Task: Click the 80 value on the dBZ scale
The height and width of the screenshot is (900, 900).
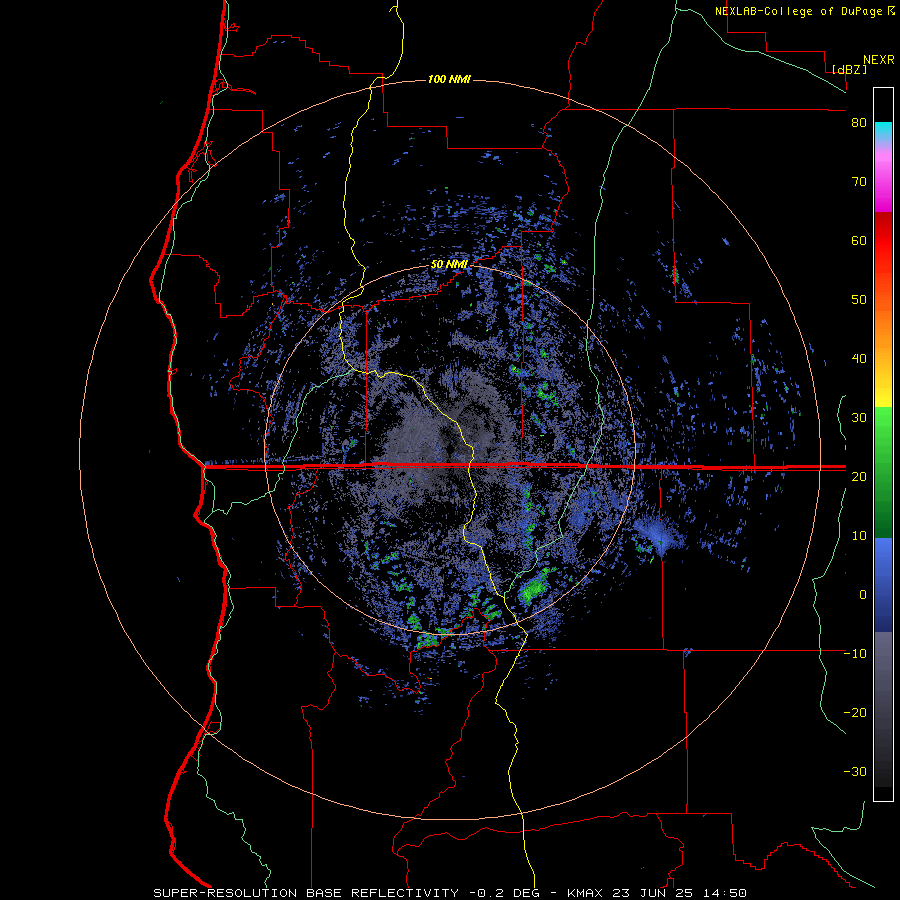Action: [x=859, y=123]
